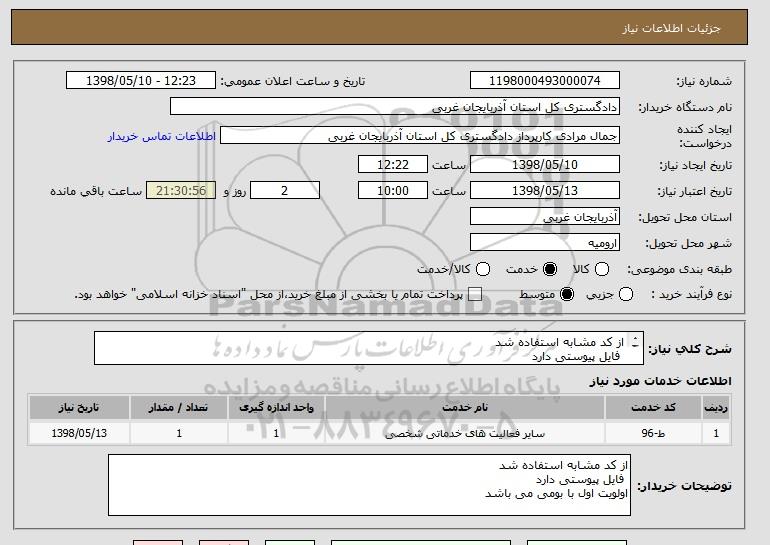
Task: Click the creator name field جمال مرادی
Action: (420, 136)
